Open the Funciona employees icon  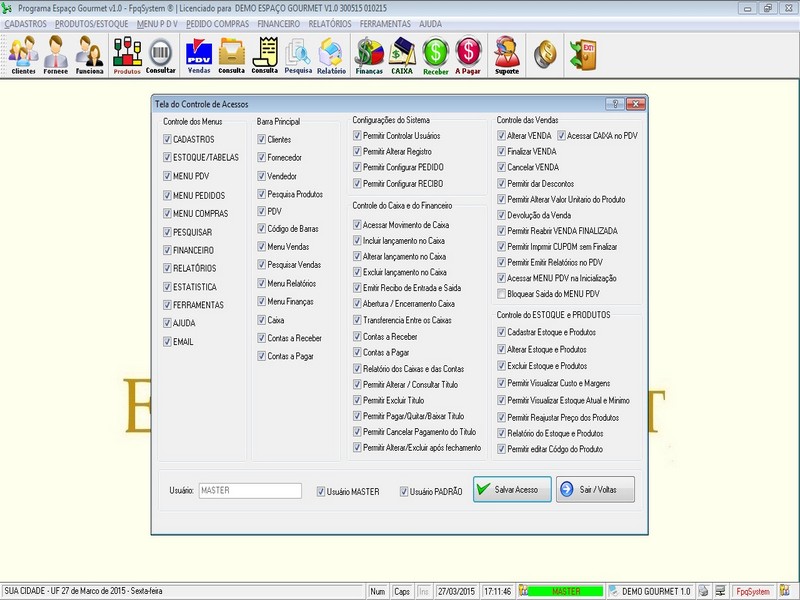[x=89, y=55]
